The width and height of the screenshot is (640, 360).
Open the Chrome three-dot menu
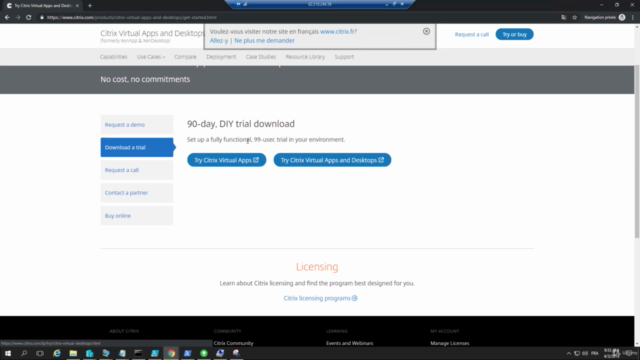[x=633, y=18]
